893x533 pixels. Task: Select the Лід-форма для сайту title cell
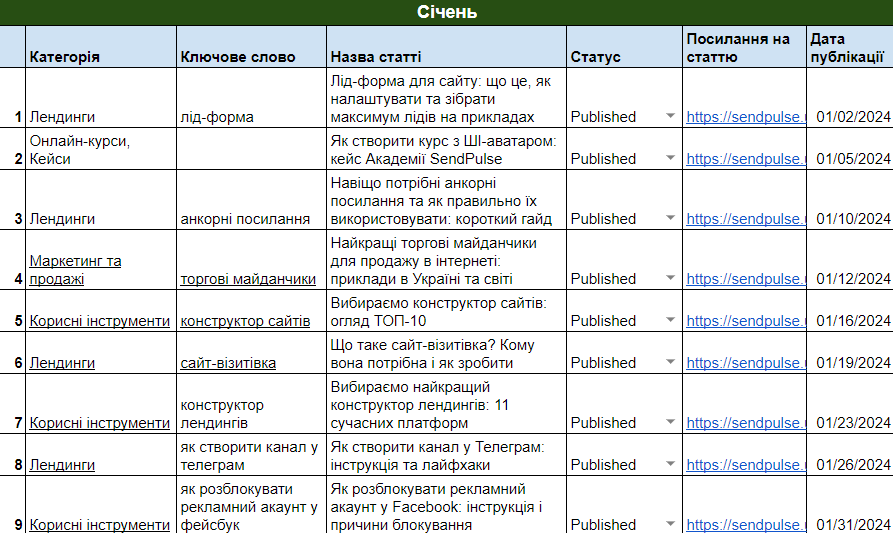click(x=446, y=97)
